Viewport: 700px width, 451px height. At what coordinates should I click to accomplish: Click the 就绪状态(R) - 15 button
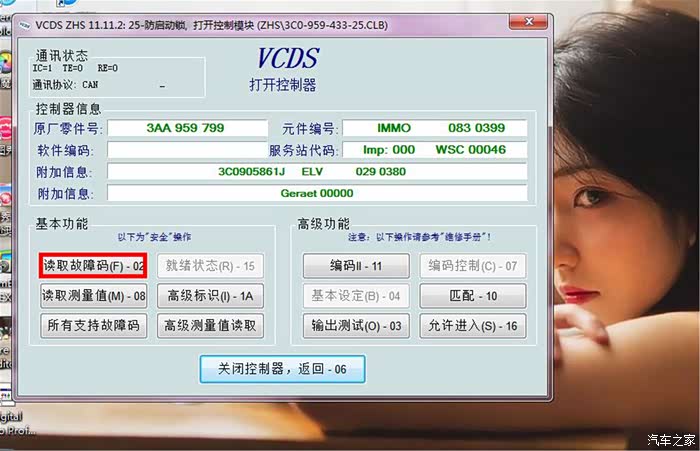[x=210, y=266]
